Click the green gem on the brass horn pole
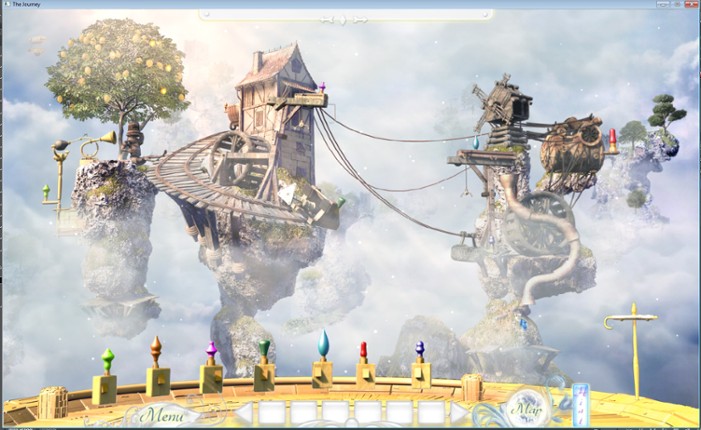Screen dimensions: 701x430 click(46, 192)
